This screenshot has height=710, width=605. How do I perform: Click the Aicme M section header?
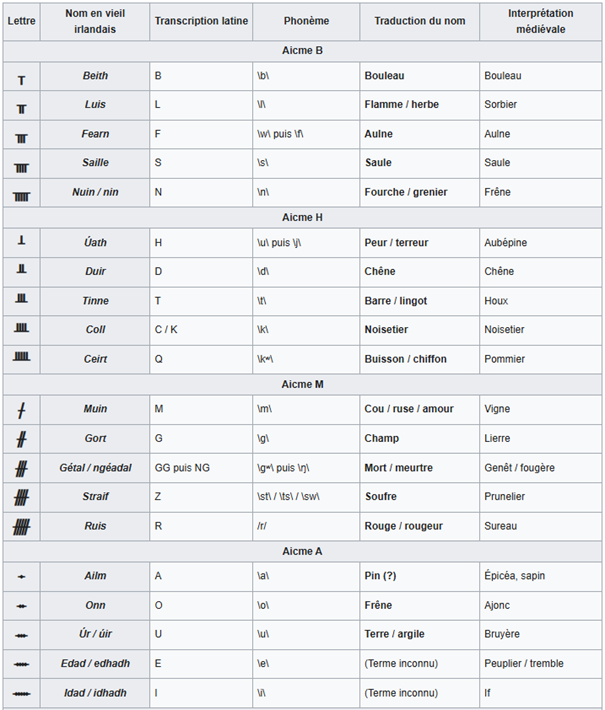[x=302, y=384]
